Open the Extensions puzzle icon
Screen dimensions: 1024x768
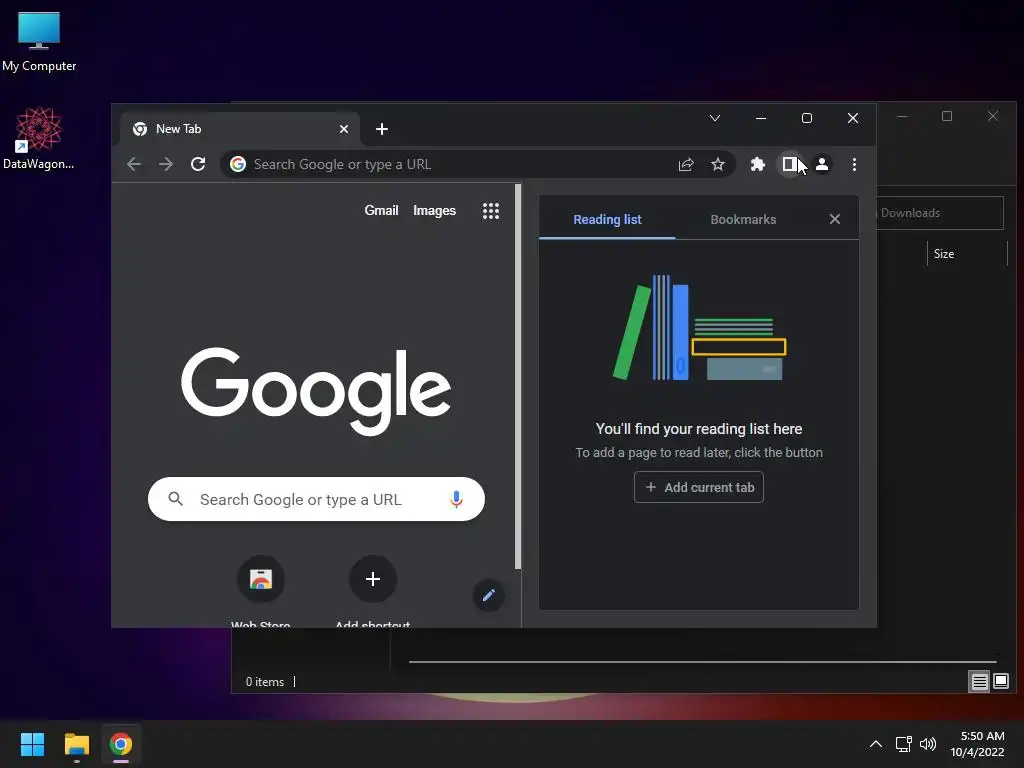click(758, 165)
